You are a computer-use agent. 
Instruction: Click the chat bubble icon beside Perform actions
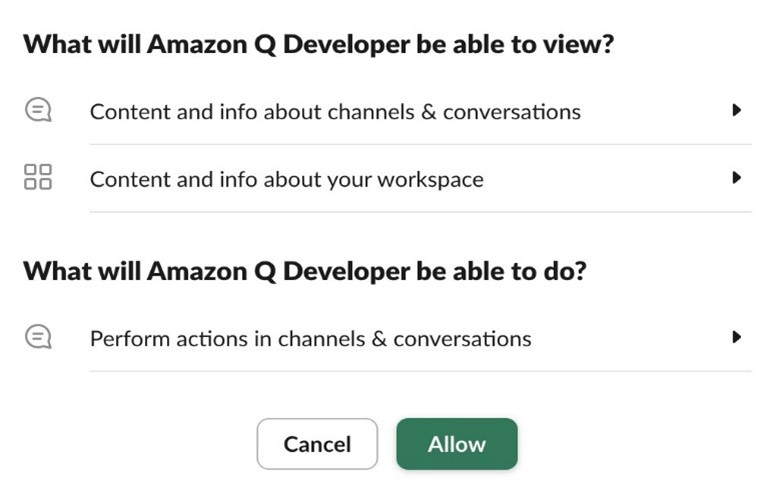click(38, 338)
